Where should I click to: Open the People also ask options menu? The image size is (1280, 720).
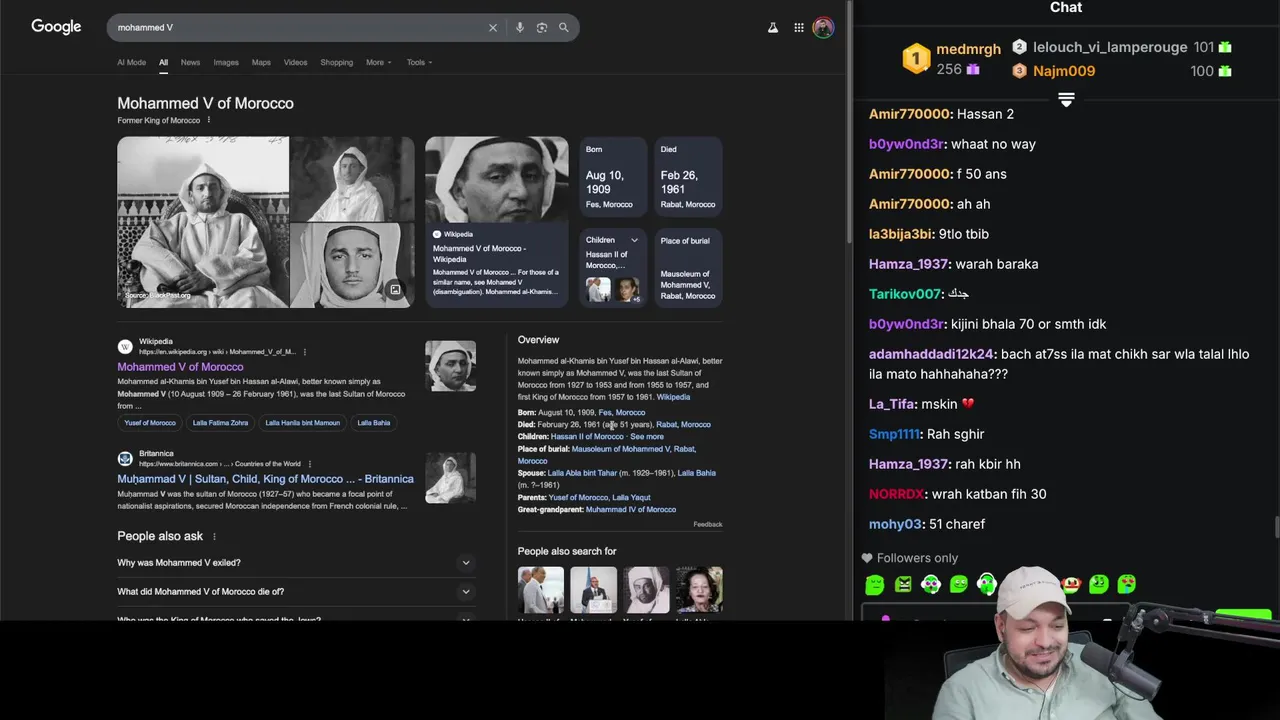tap(213, 537)
